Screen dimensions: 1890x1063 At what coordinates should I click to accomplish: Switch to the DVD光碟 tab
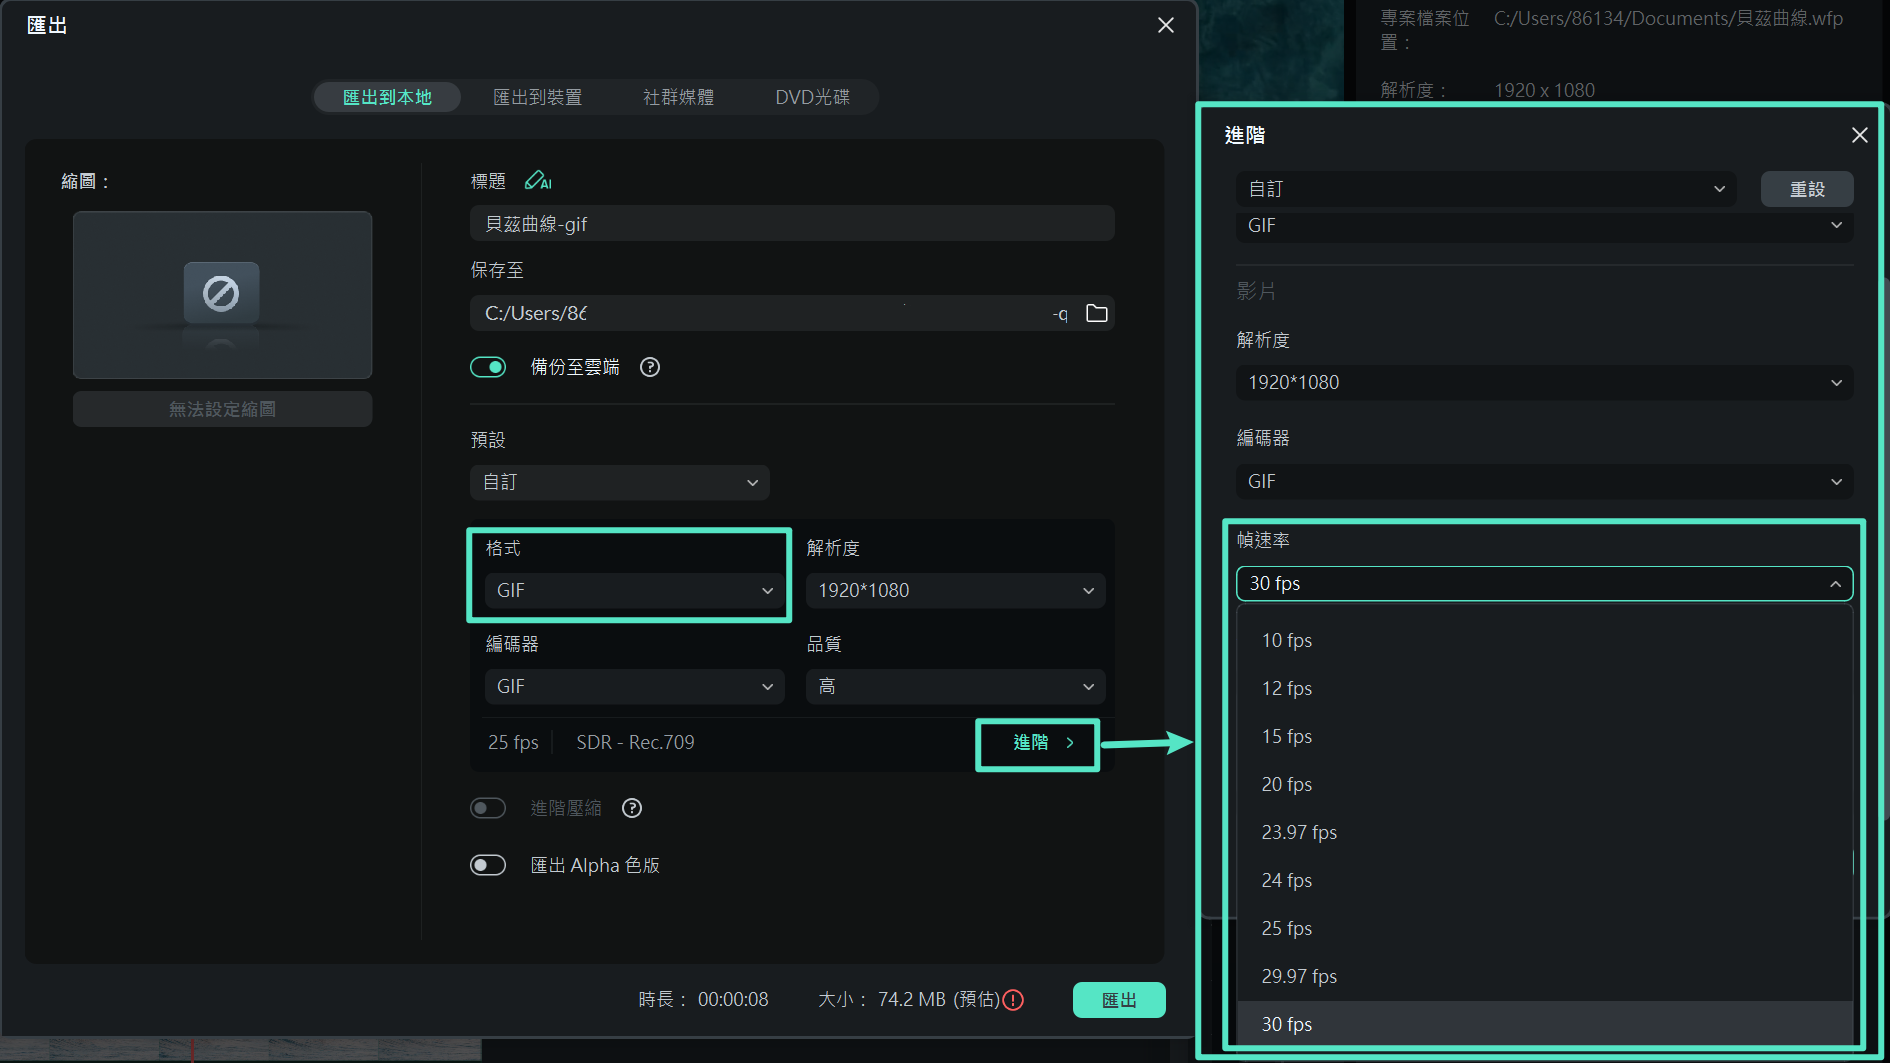[x=812, y=97]
